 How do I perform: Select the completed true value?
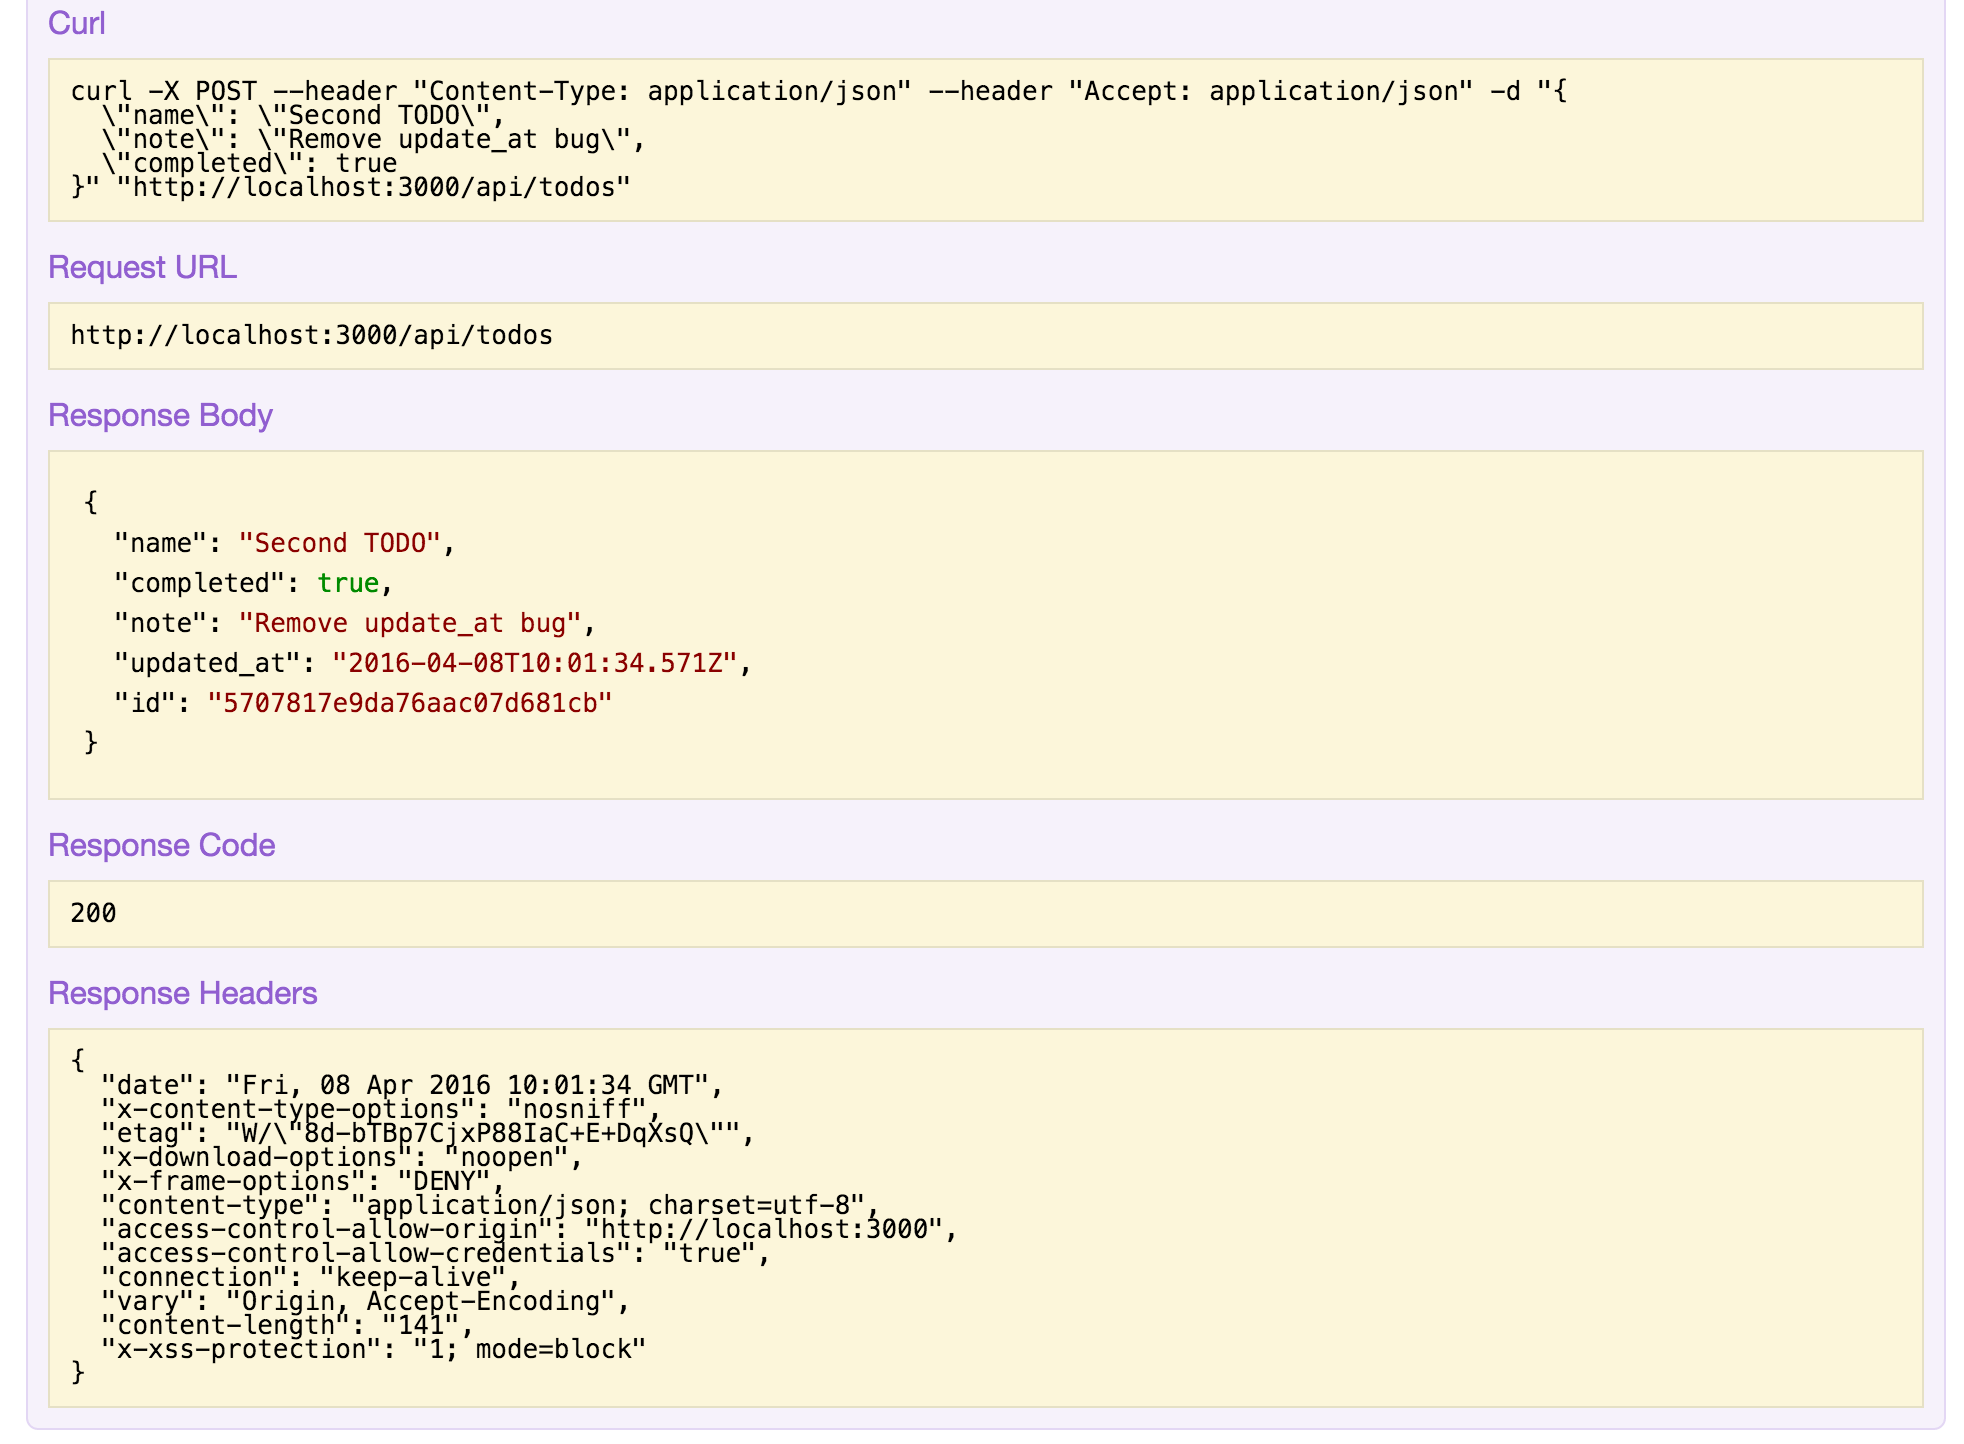(348, 582)
